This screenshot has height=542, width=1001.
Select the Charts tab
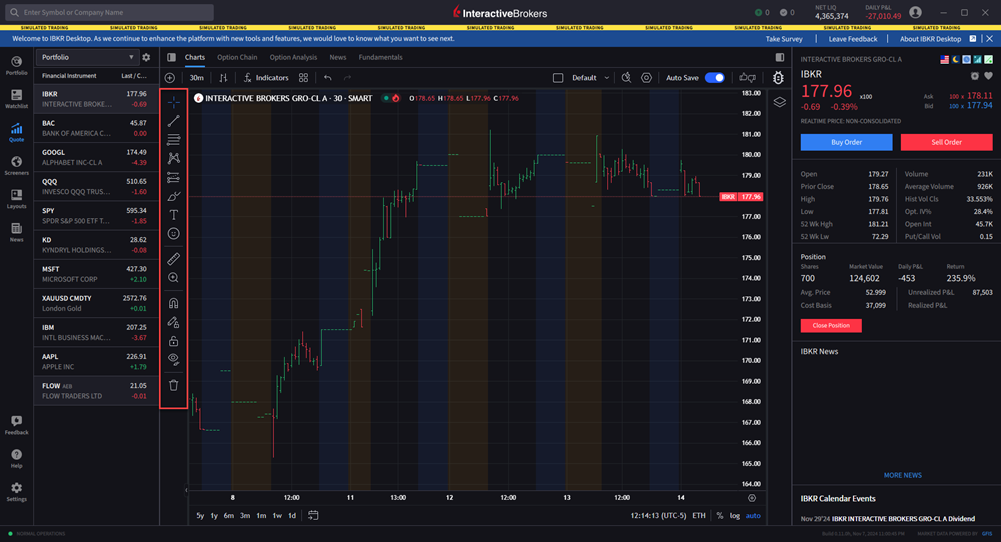[195, 57]
